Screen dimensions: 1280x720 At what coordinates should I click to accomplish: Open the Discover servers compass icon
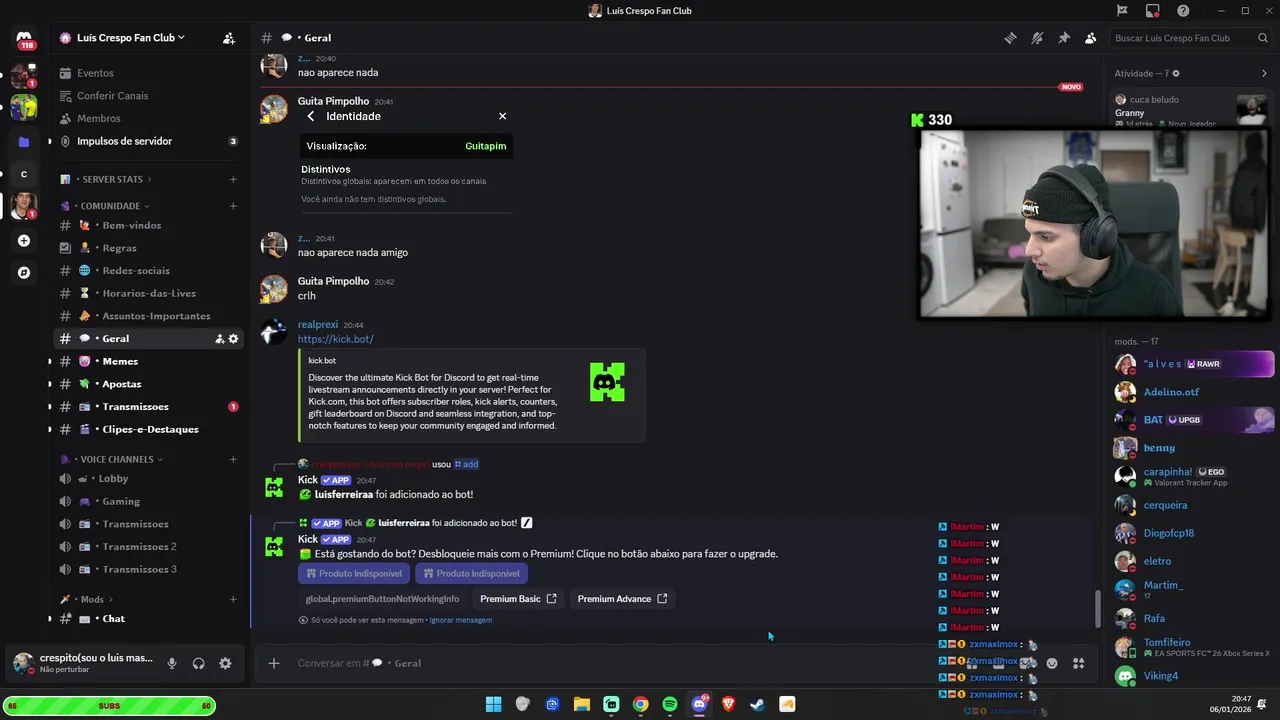[24, 272]
